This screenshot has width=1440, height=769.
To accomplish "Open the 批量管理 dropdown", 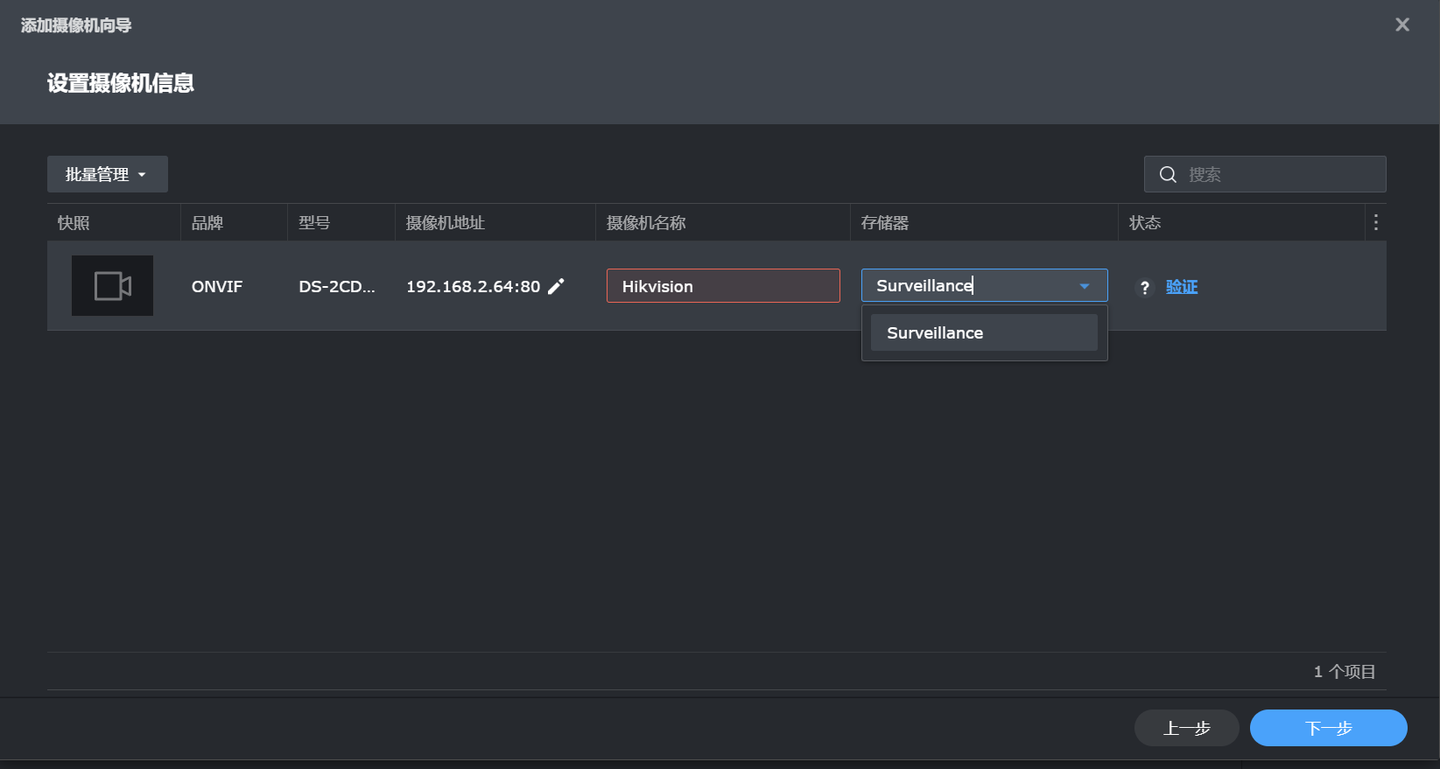I will coord(107,175).
